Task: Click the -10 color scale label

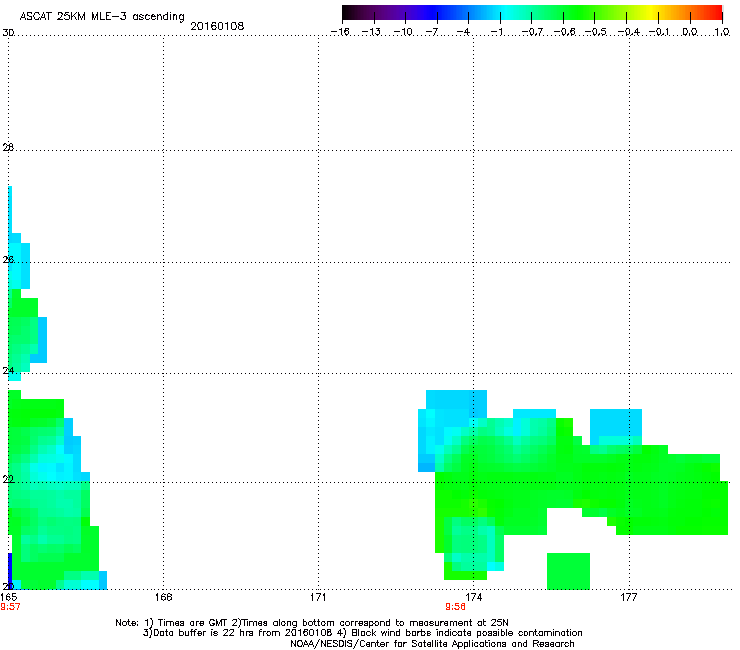Action: click(403, 32)
